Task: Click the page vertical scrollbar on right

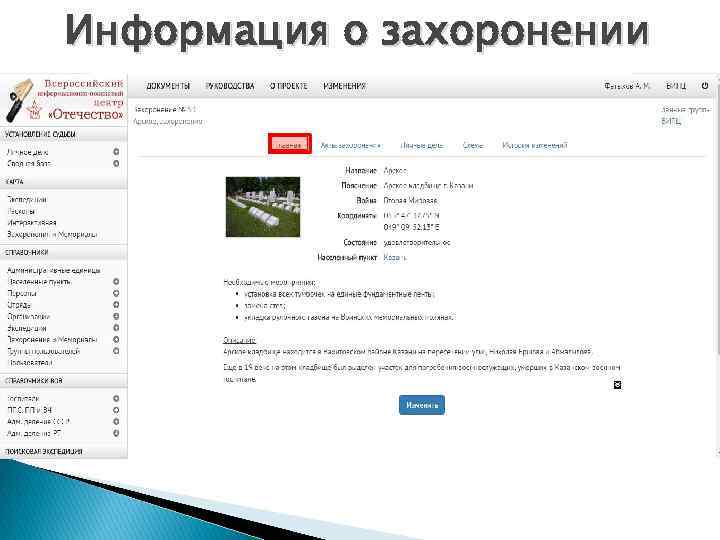Action: (x=717, y=216)
